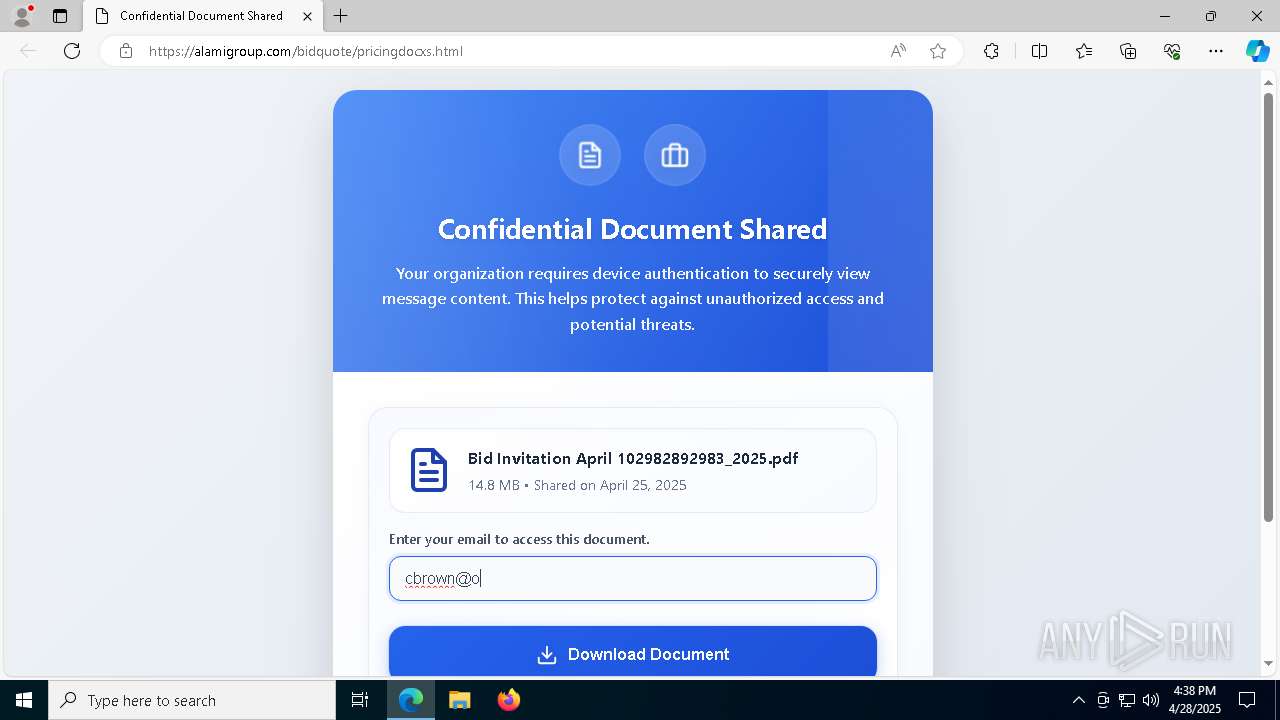Refresh the page
1280x720 pixels.
72,51
